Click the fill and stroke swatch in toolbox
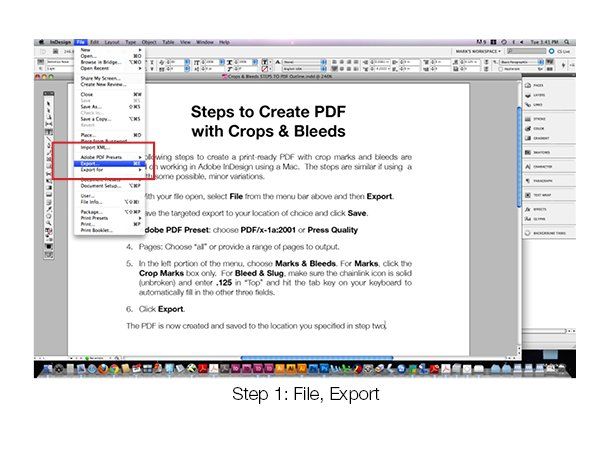612x468 pixels. pyautogui.click(x=49, y=231)
